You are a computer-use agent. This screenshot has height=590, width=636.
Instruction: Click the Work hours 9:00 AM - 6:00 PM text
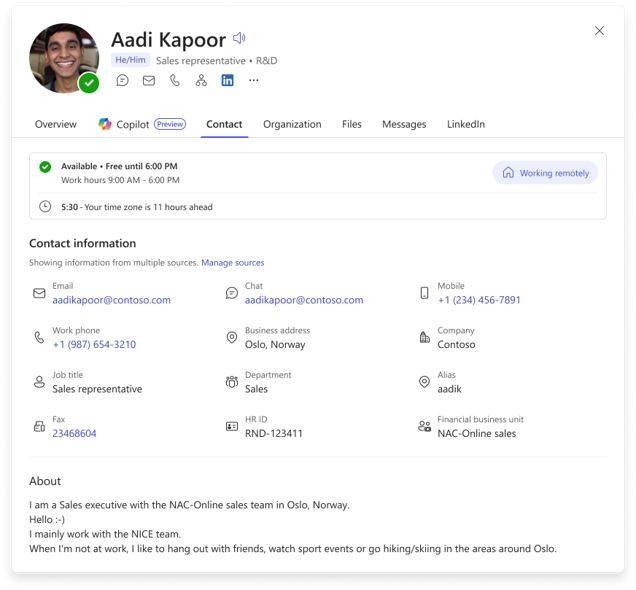[120, 180]
